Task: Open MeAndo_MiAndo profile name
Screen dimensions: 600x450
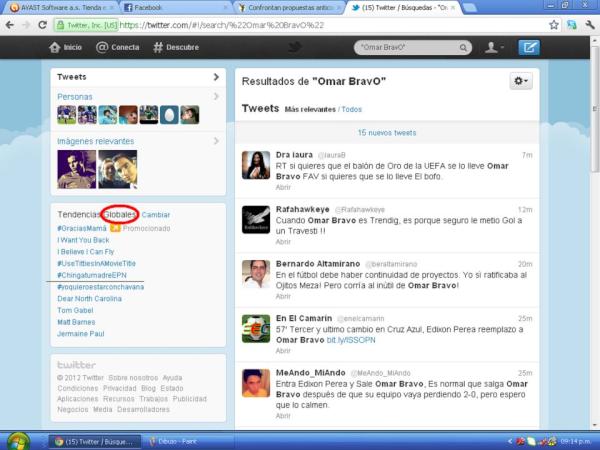Action: pos(310,373)
